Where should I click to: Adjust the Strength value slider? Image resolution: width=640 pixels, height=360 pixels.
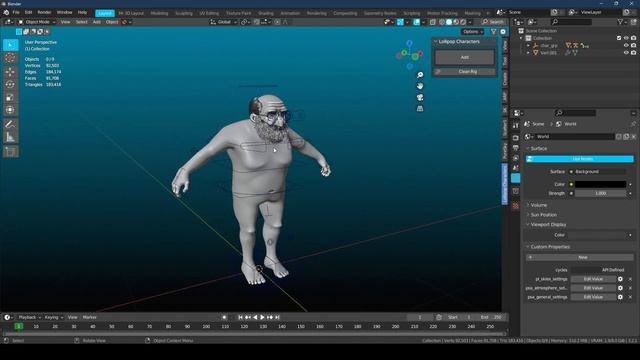[x=600, y=193]
